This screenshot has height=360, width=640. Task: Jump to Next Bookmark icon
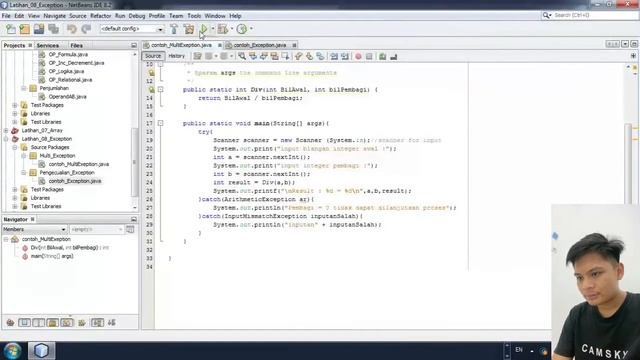click(x=309, y=56)
